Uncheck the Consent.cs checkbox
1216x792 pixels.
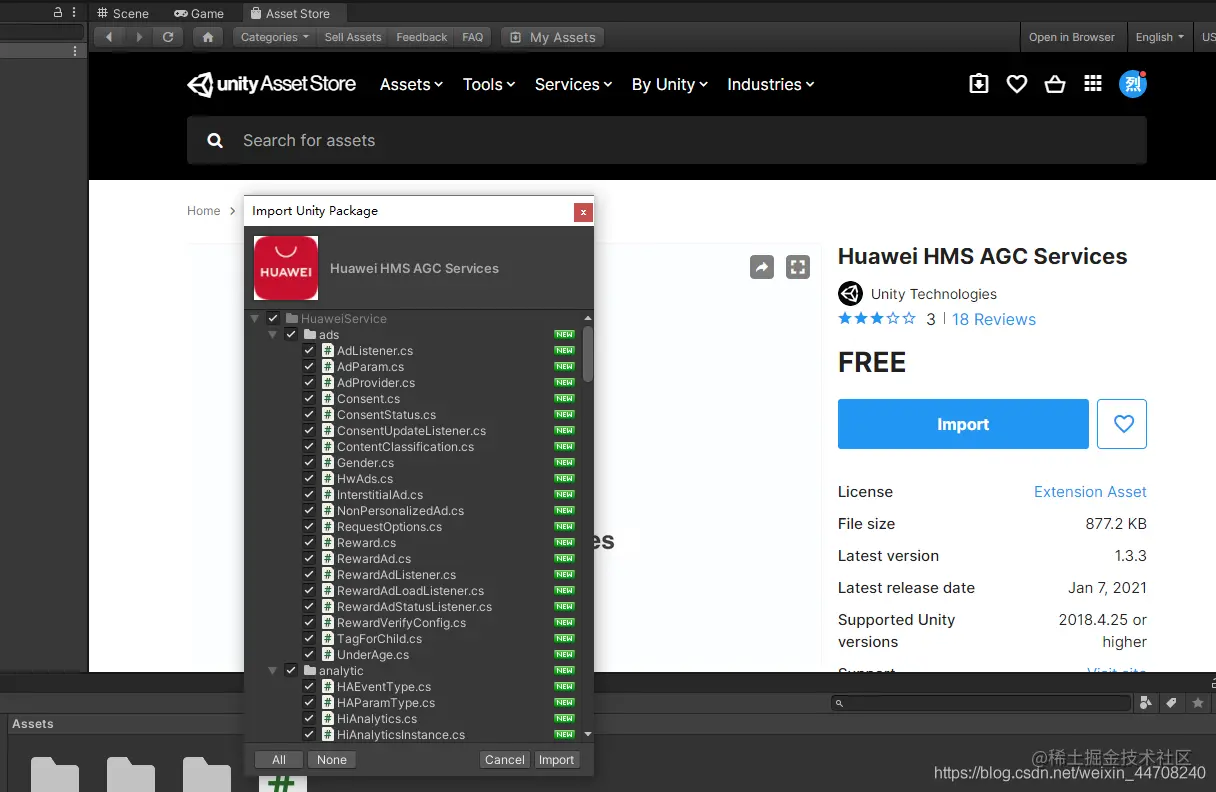[x=309, y=399]
